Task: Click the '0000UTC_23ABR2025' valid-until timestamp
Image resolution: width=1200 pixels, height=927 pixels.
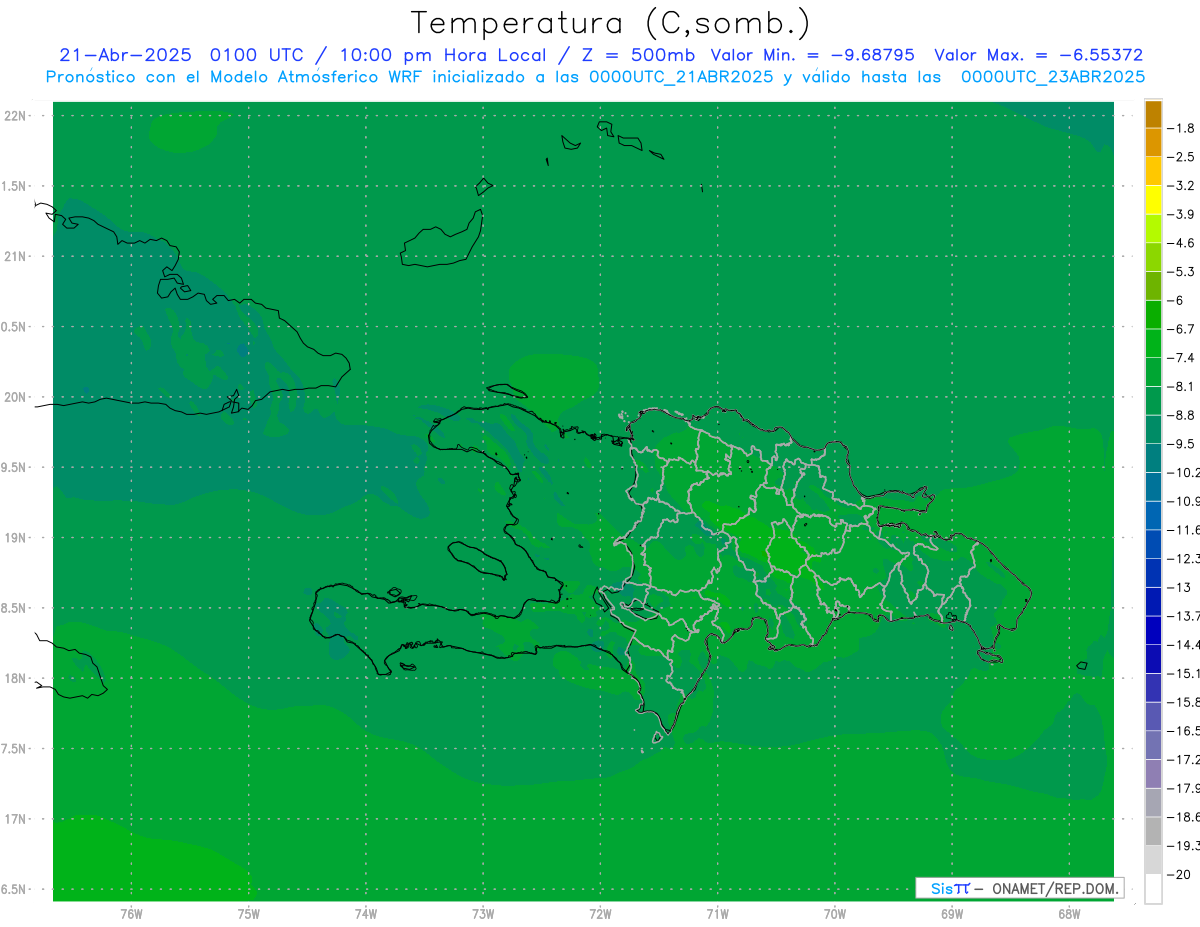Action: pyautogui.click(x=1052, y=77)
